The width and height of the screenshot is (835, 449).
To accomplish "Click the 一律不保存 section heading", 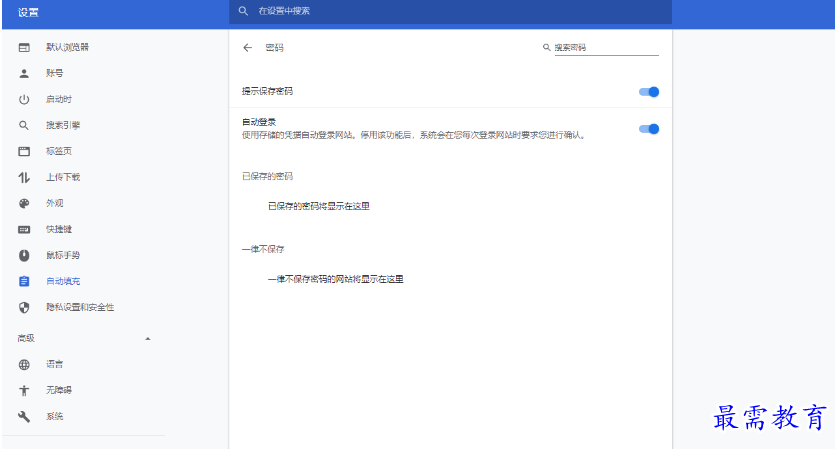I will pos(263,249).
